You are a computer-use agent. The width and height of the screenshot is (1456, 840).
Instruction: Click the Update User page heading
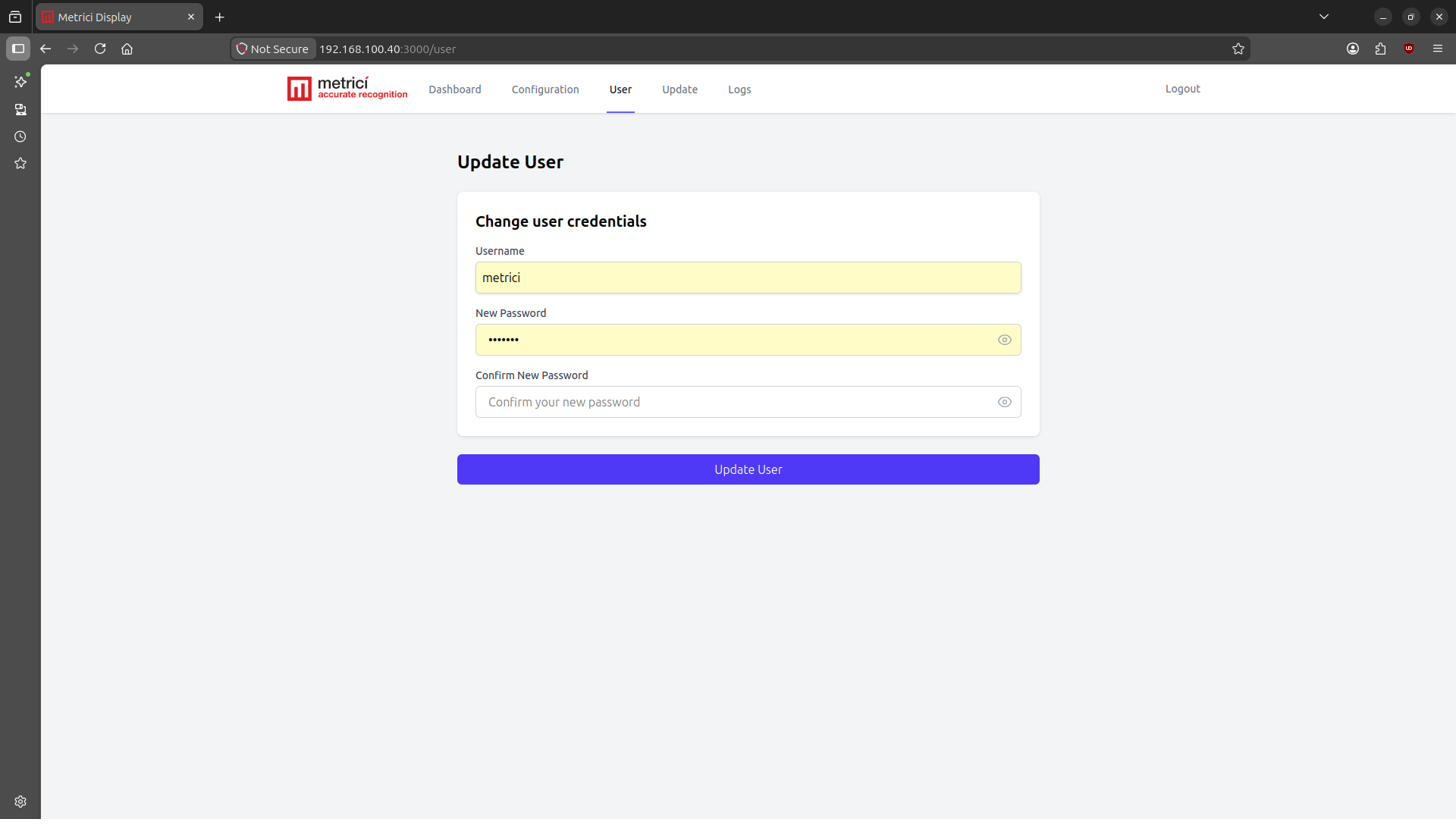[x=510, y=162]
